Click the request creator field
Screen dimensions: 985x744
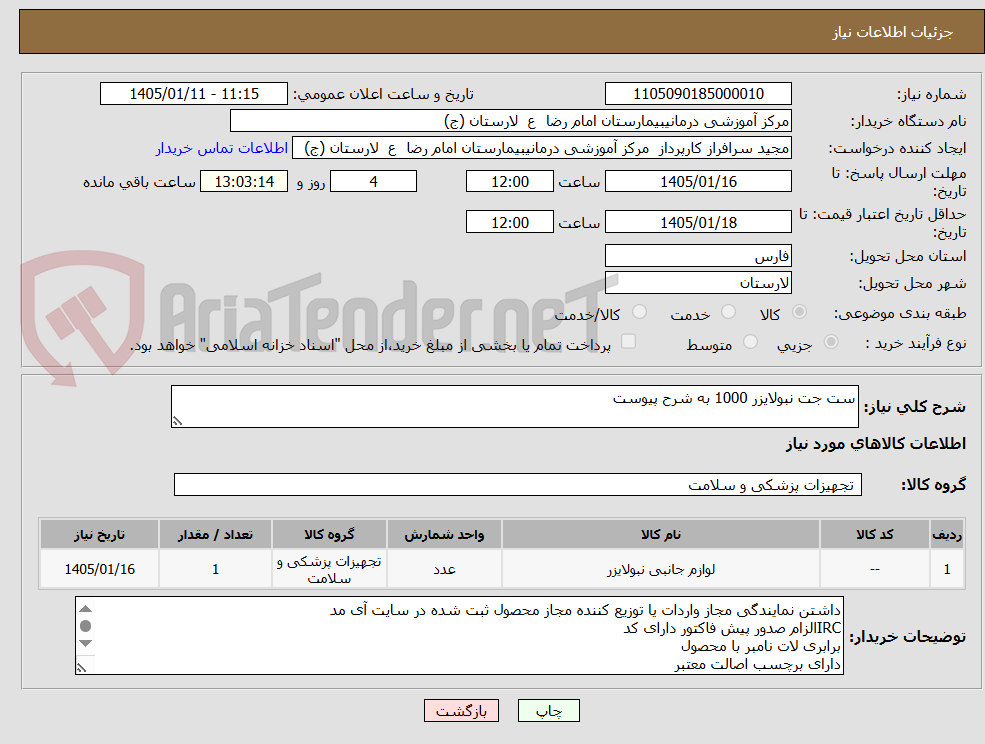point(541,148)
